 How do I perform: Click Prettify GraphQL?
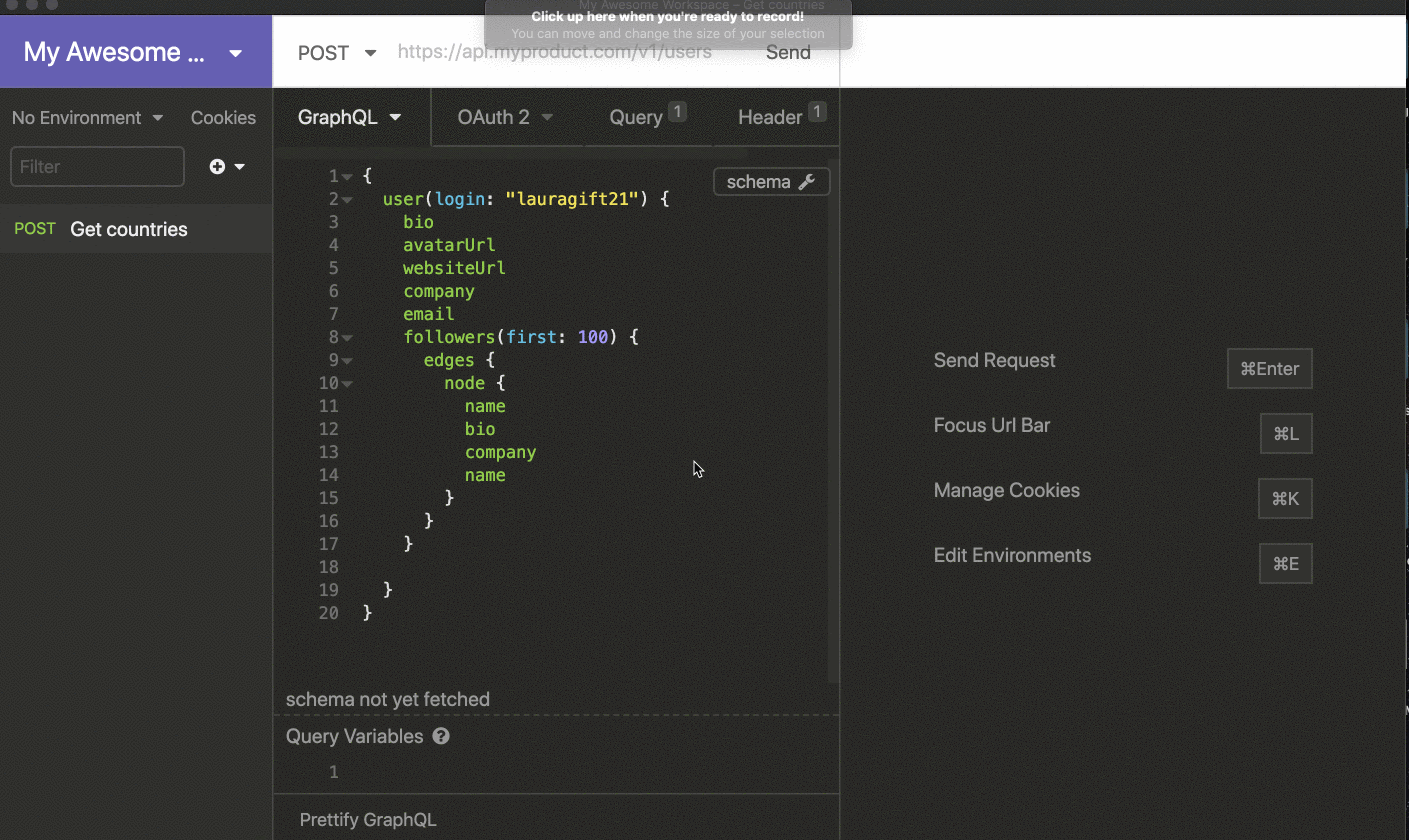click(x=368, y=820)
